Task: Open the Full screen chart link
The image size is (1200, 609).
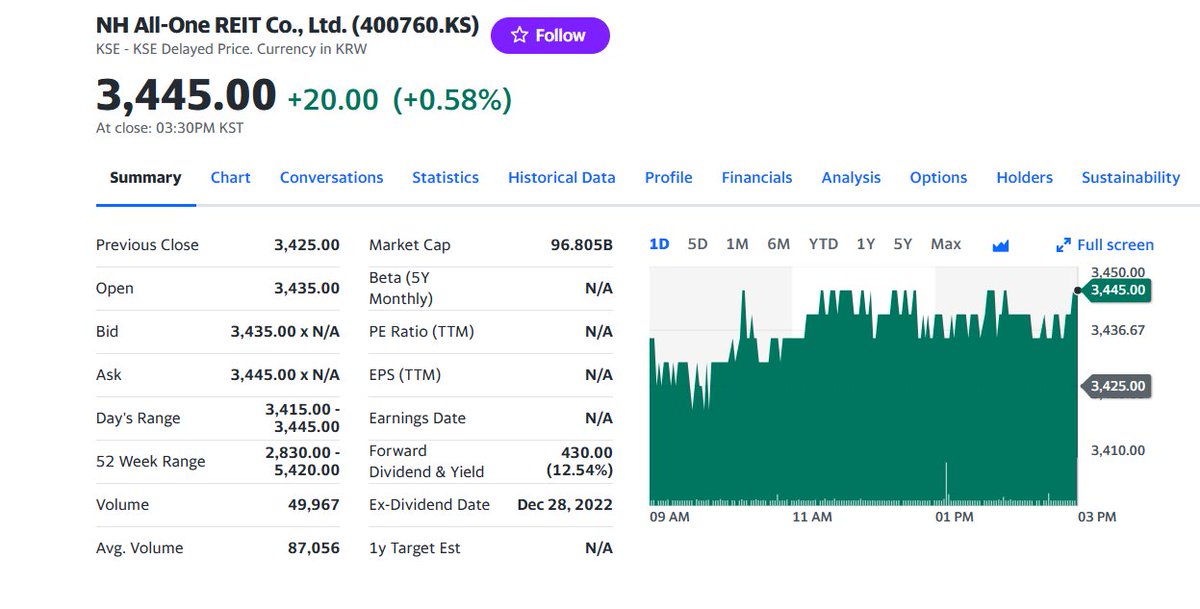Action: (1105, 245)
